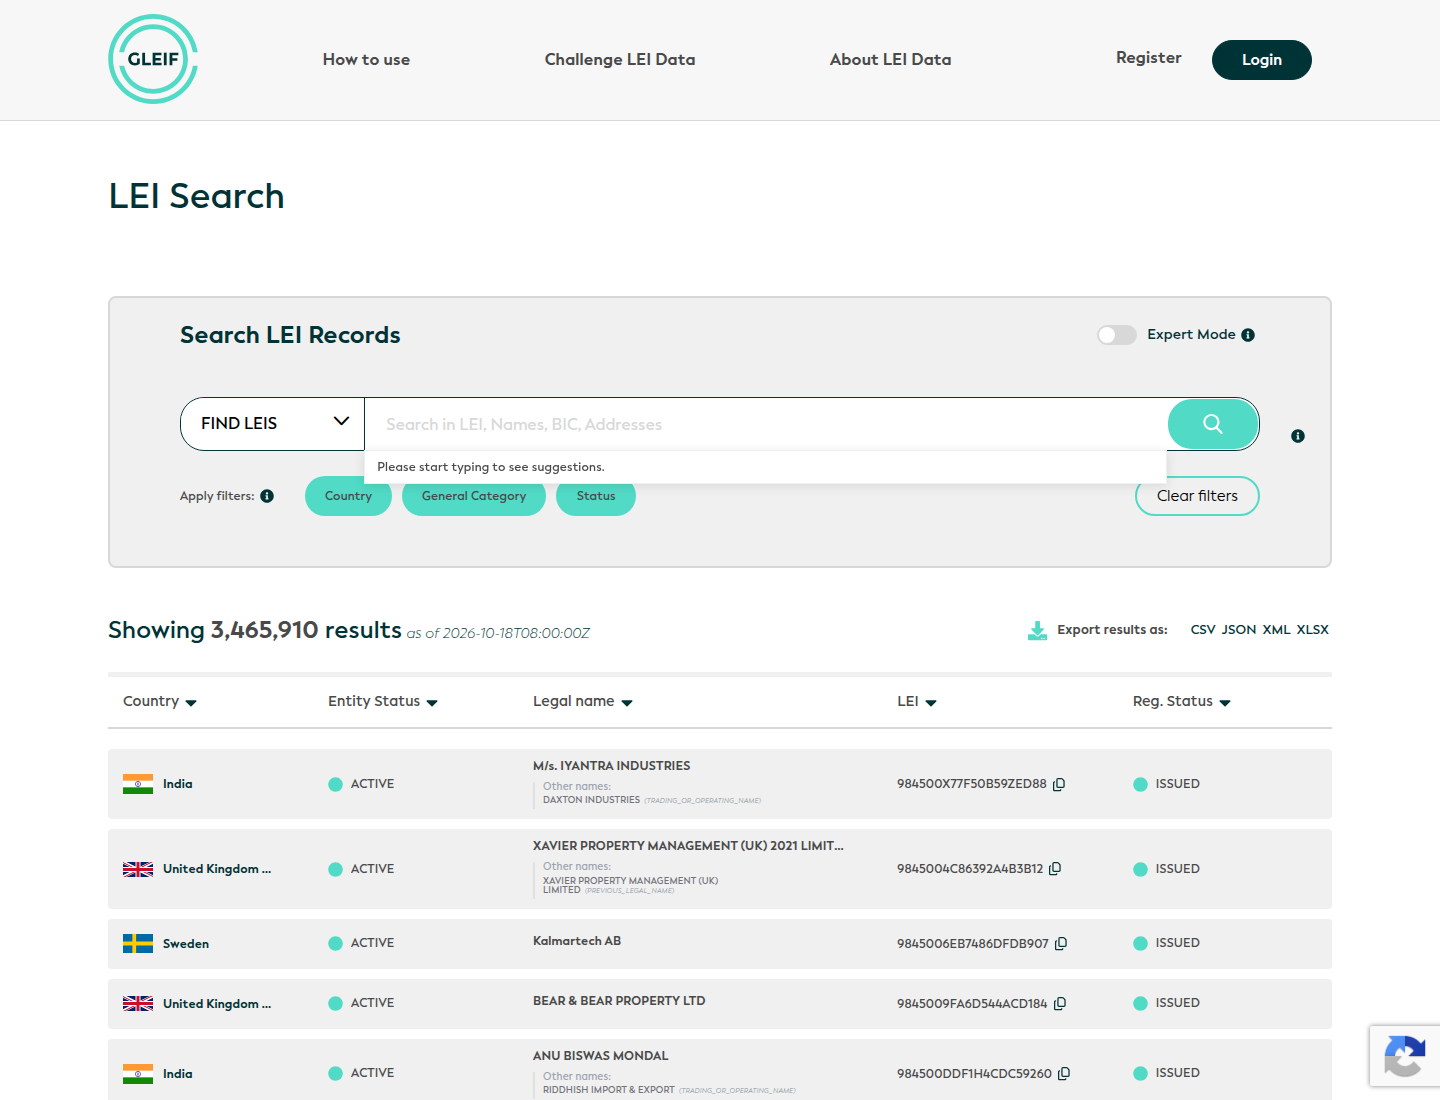
Task: Click the reCAPTCHA badge icon
Action: click(x=1405, y=1056)
